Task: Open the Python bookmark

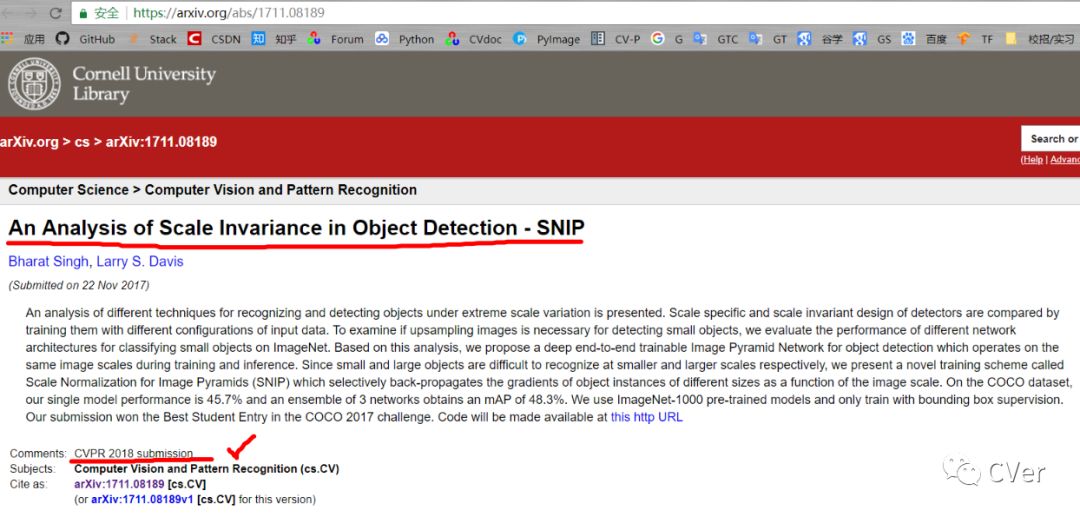Action: [404, 39]
